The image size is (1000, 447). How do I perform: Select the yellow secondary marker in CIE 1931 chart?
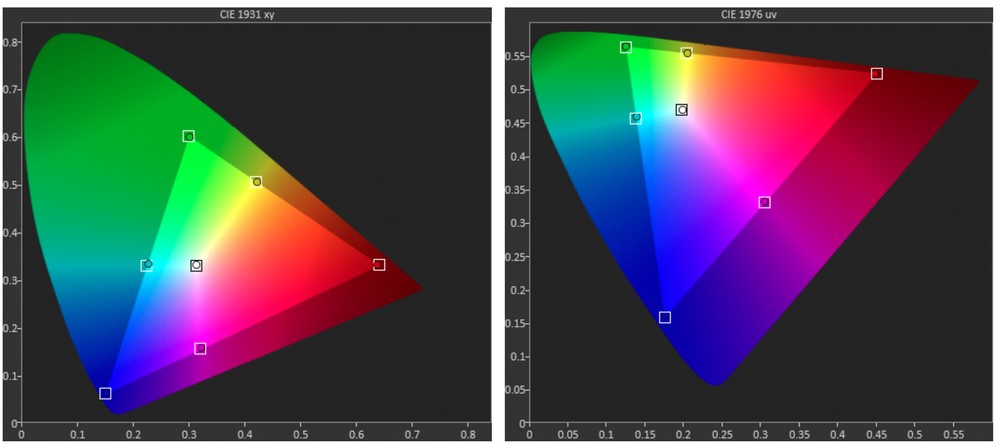click(256, 182)
